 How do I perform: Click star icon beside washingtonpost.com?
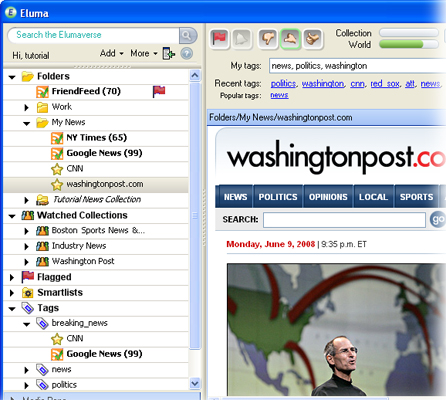pyautogui.click(x=57, y=185)
